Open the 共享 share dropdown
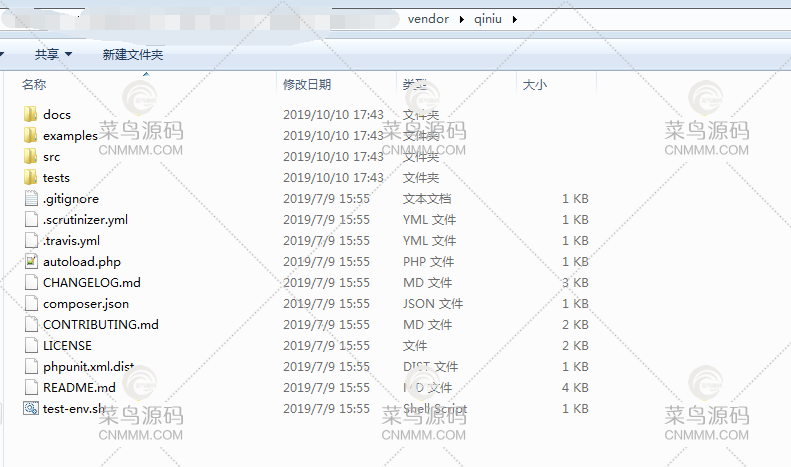 [x=53, y=54]
